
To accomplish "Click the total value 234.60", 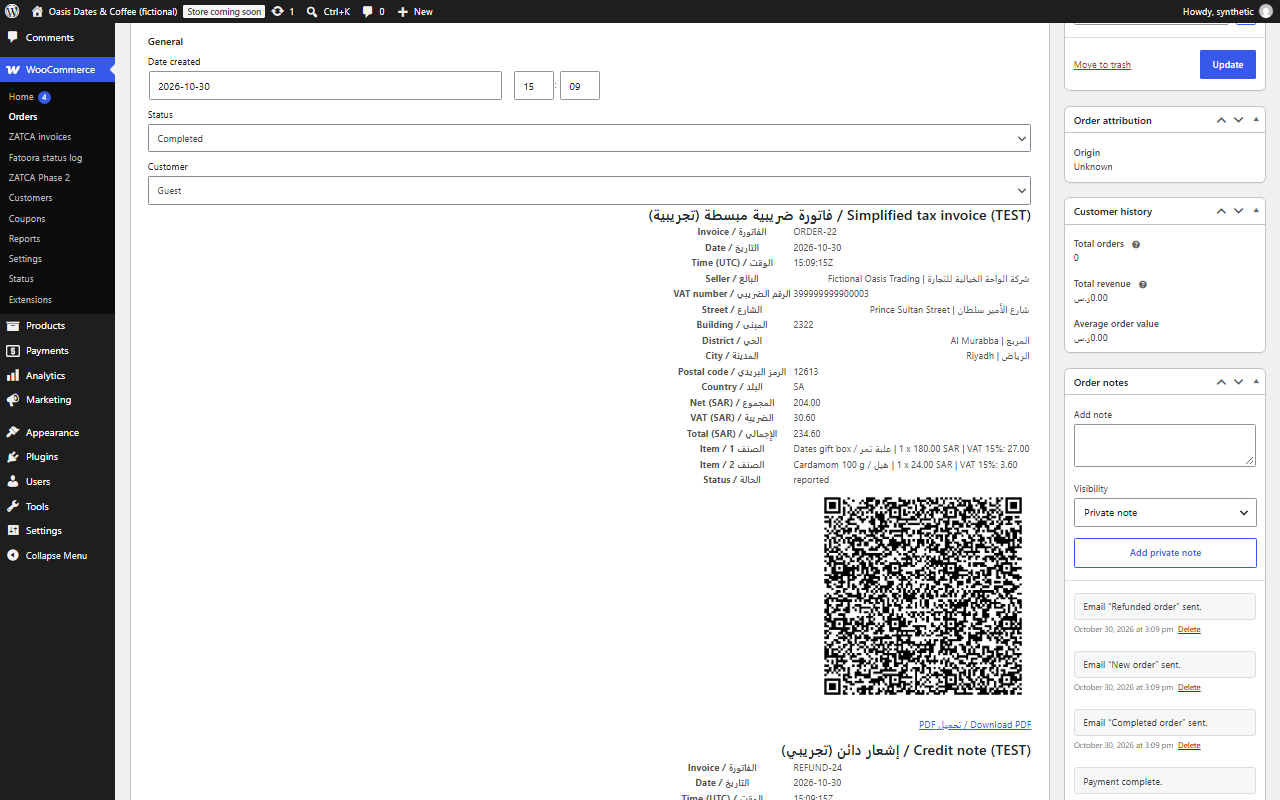I will [807, 434].
